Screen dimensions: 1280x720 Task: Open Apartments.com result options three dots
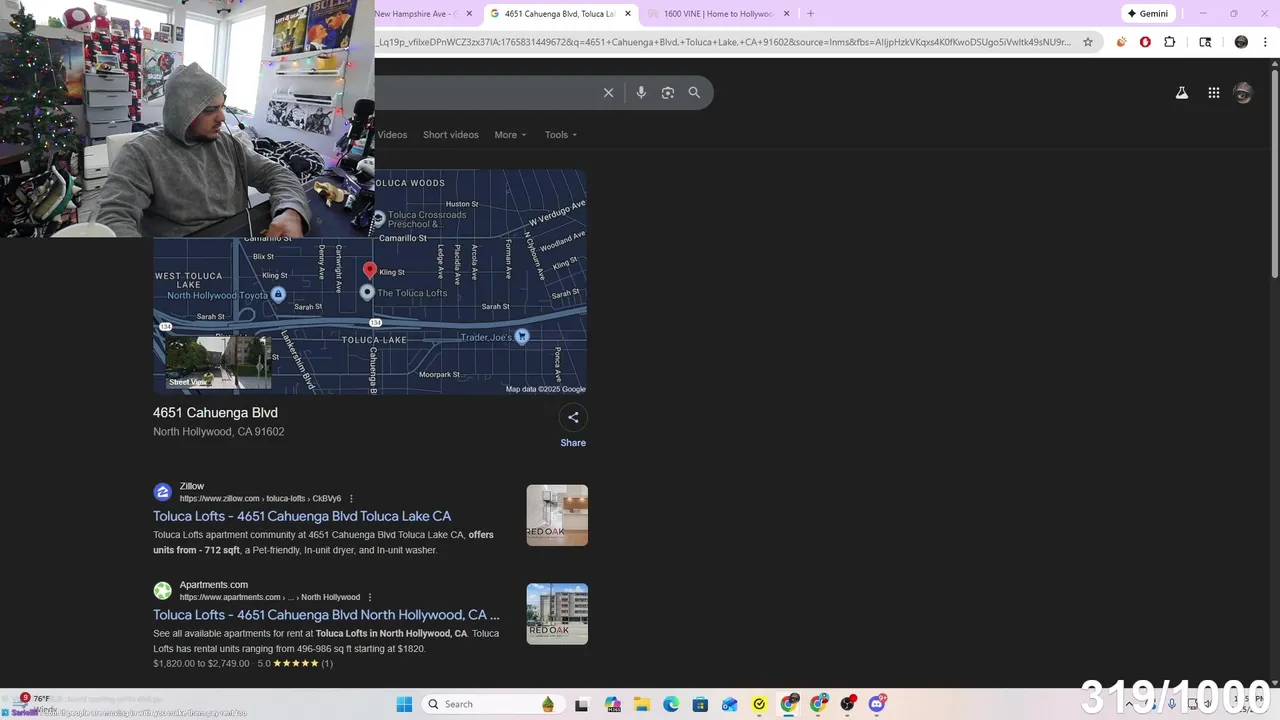pos(370,597)
